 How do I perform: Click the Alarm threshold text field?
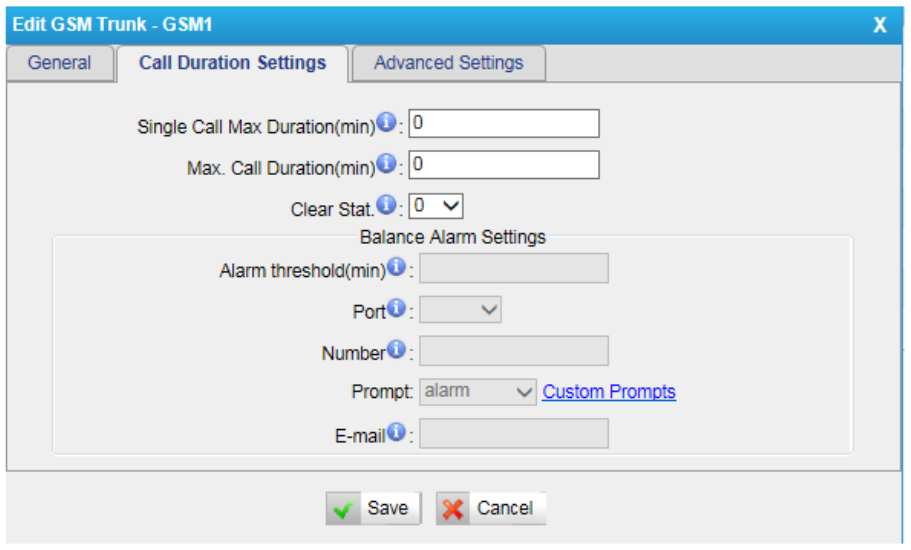tap(514, 269)
